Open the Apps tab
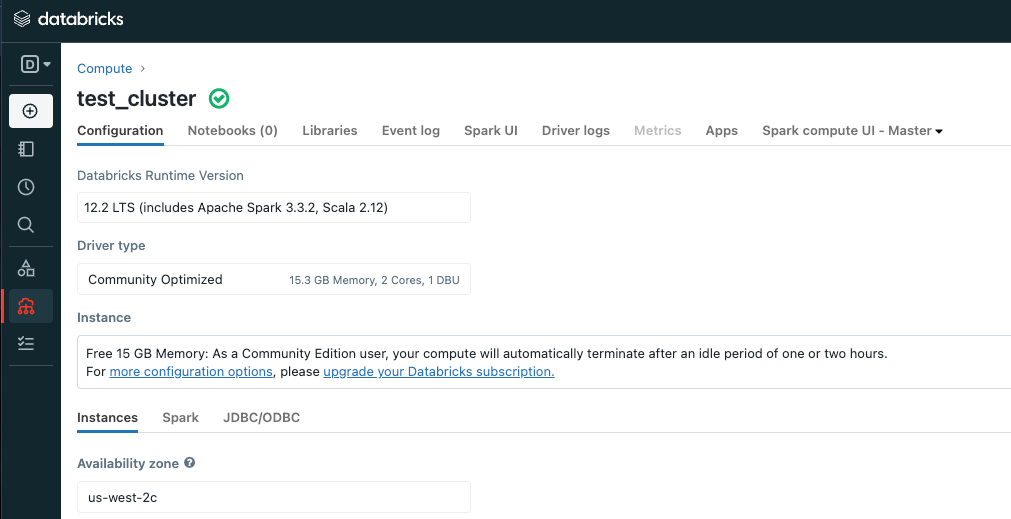This screenshot has height=519, width=1011. point(721,130)
